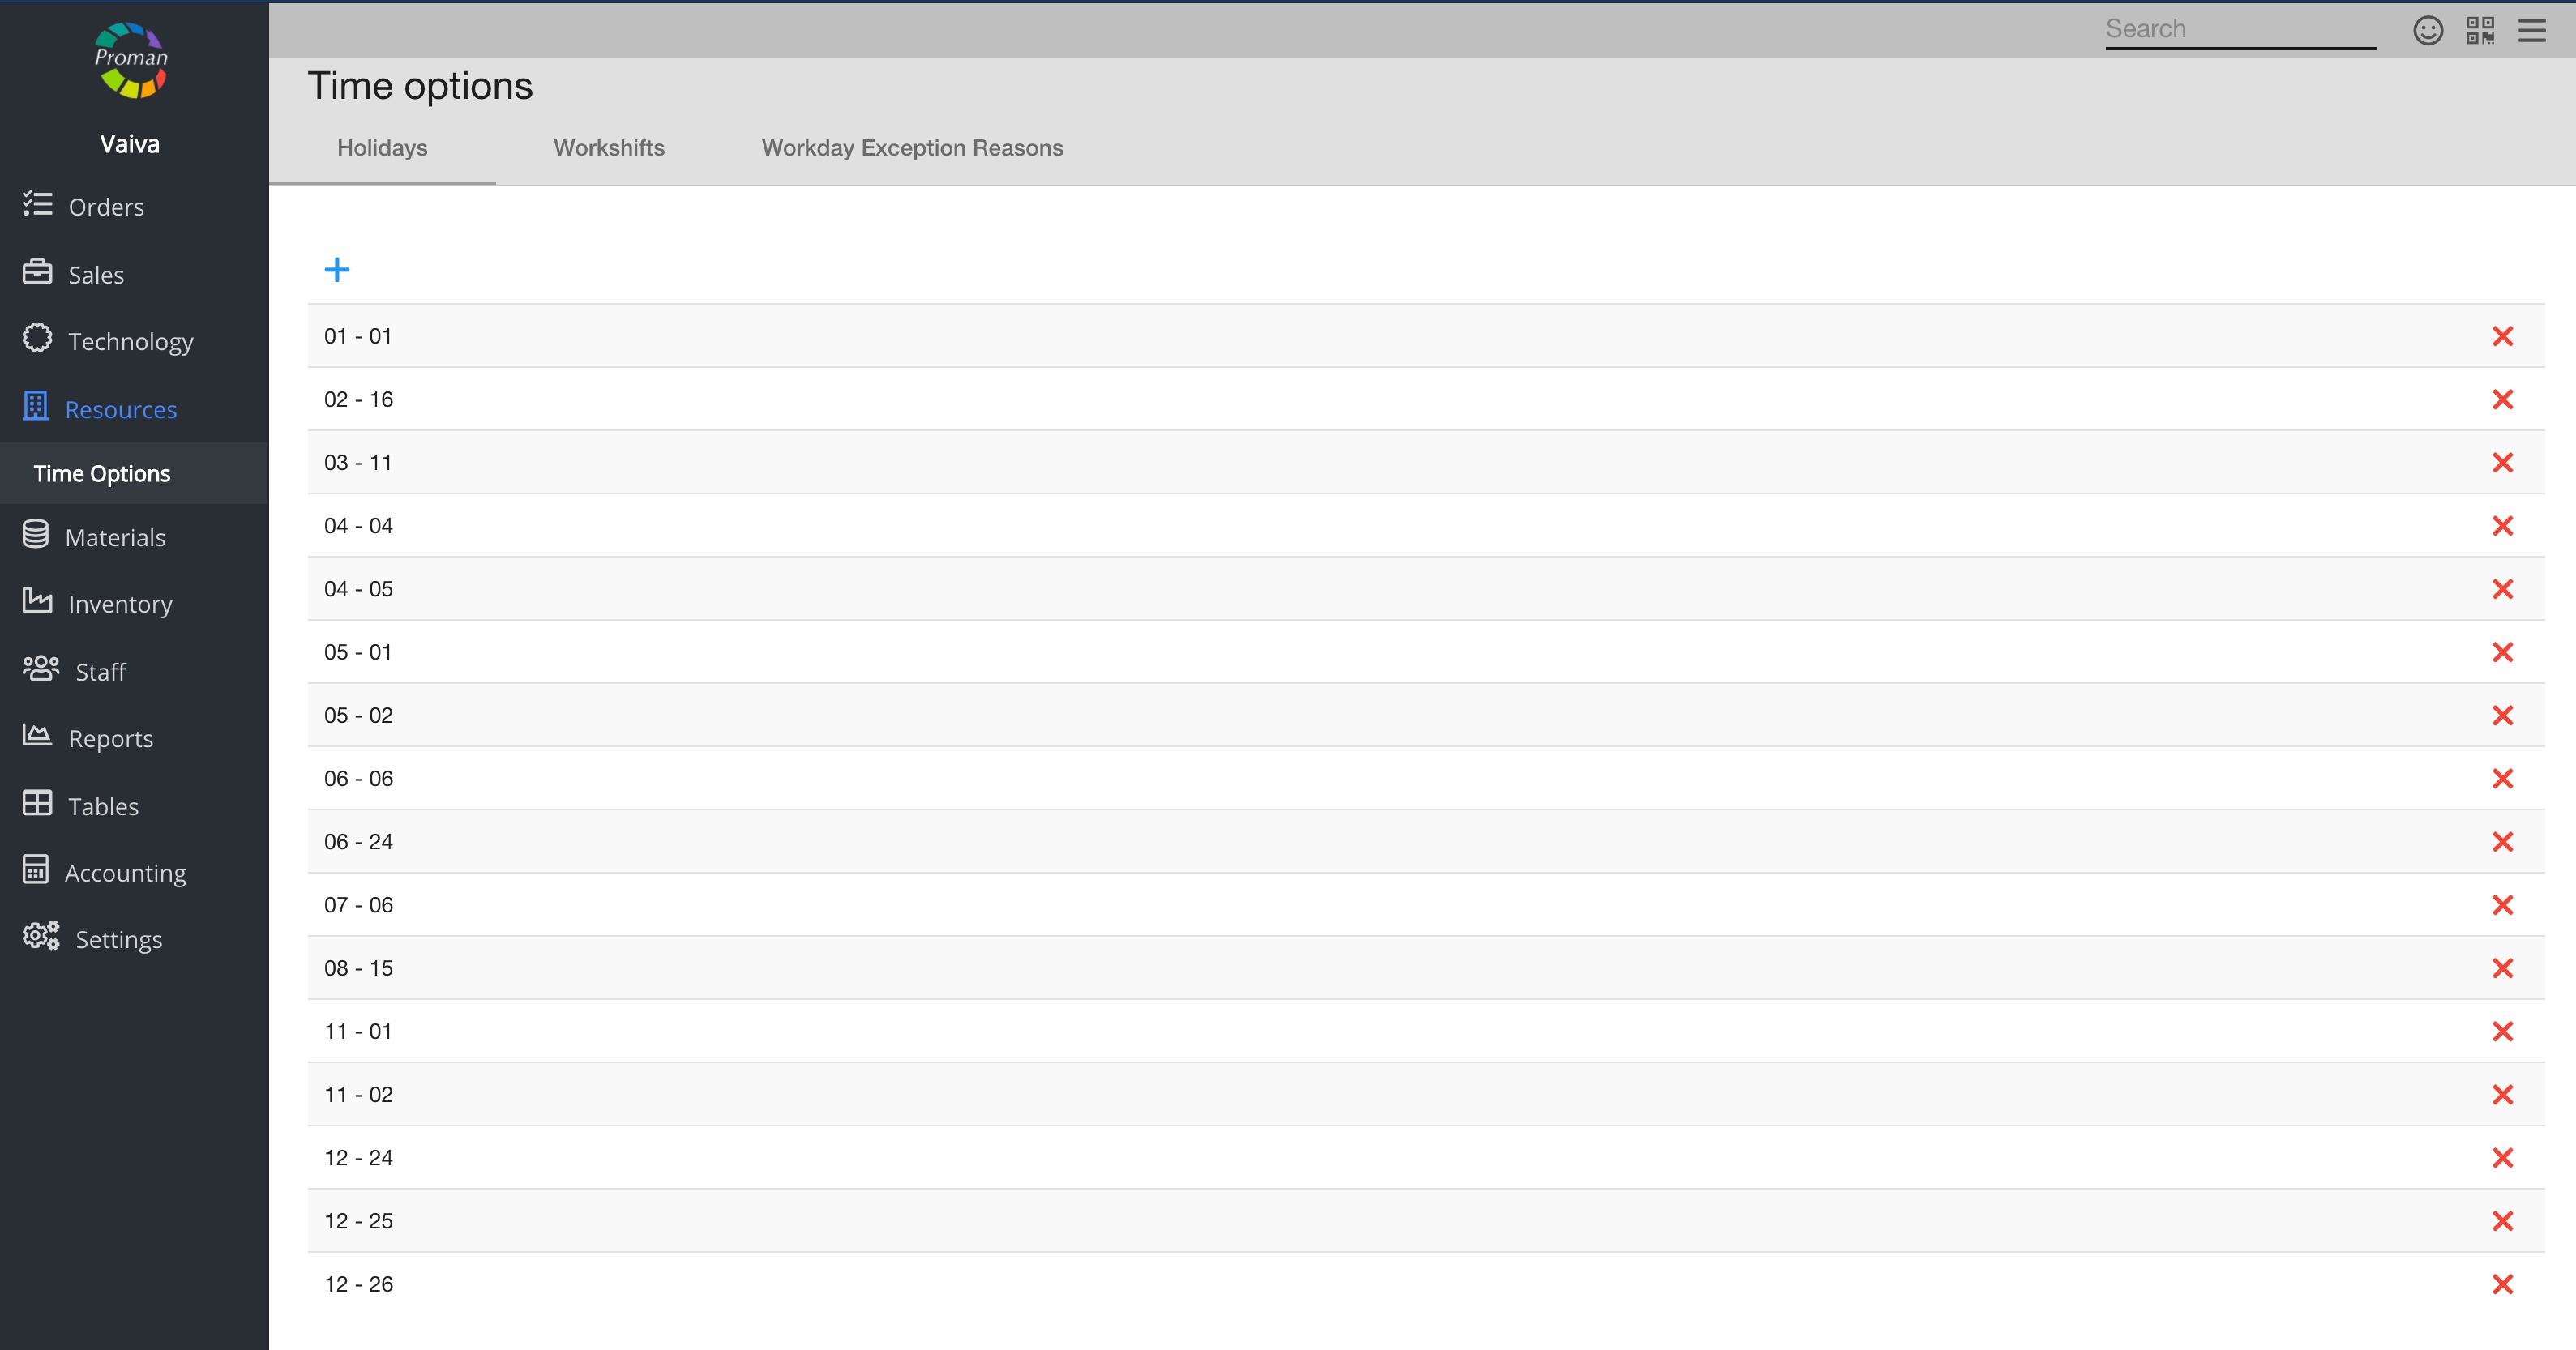Open the Workday Exception Reasons tab
The height and width of the screenshot is (1350, 2576).
[x=912, y=148]
